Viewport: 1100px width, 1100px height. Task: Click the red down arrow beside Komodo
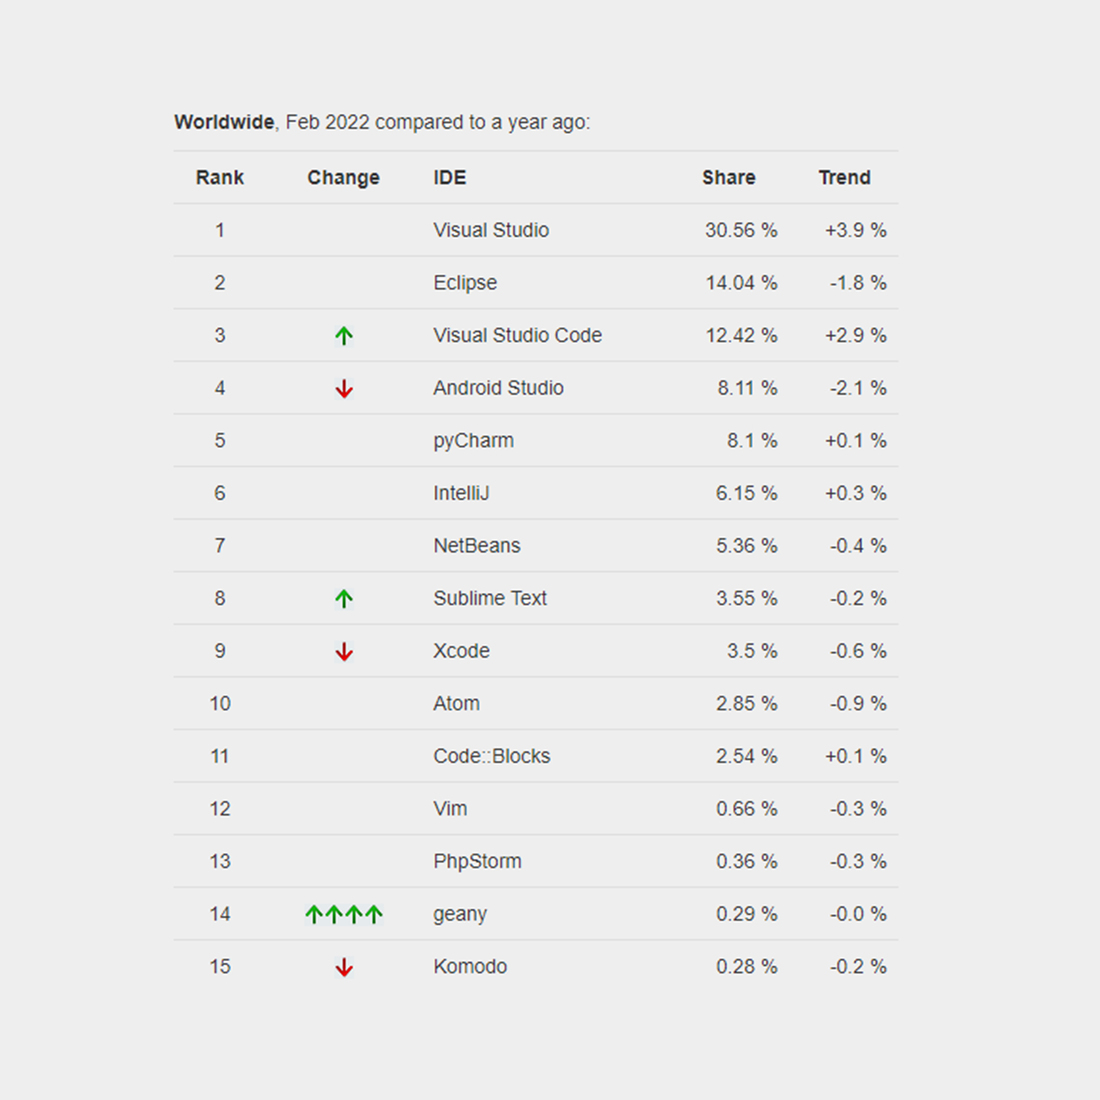click(x=344, y=967)
